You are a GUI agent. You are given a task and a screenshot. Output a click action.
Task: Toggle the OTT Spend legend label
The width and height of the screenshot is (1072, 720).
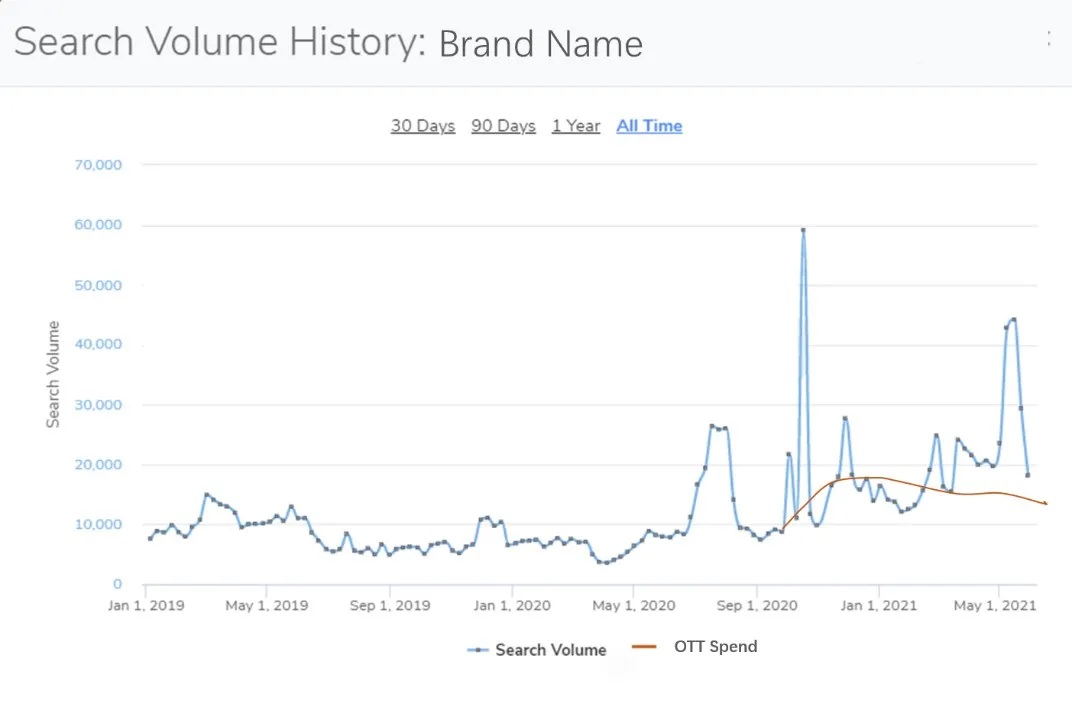715,646
